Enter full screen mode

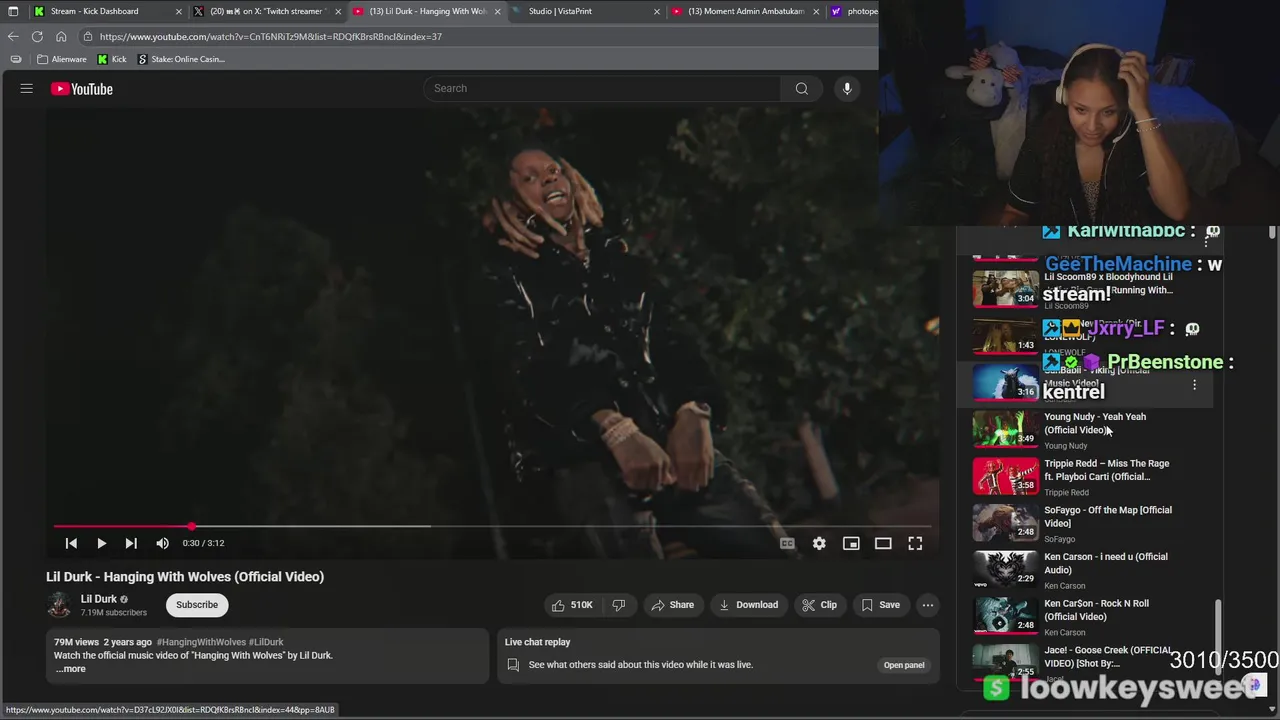coord(915,543)
